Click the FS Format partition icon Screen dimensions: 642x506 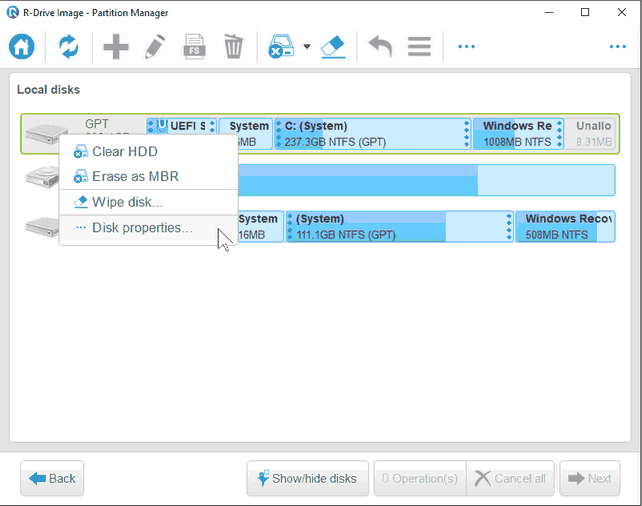(194, 47)
